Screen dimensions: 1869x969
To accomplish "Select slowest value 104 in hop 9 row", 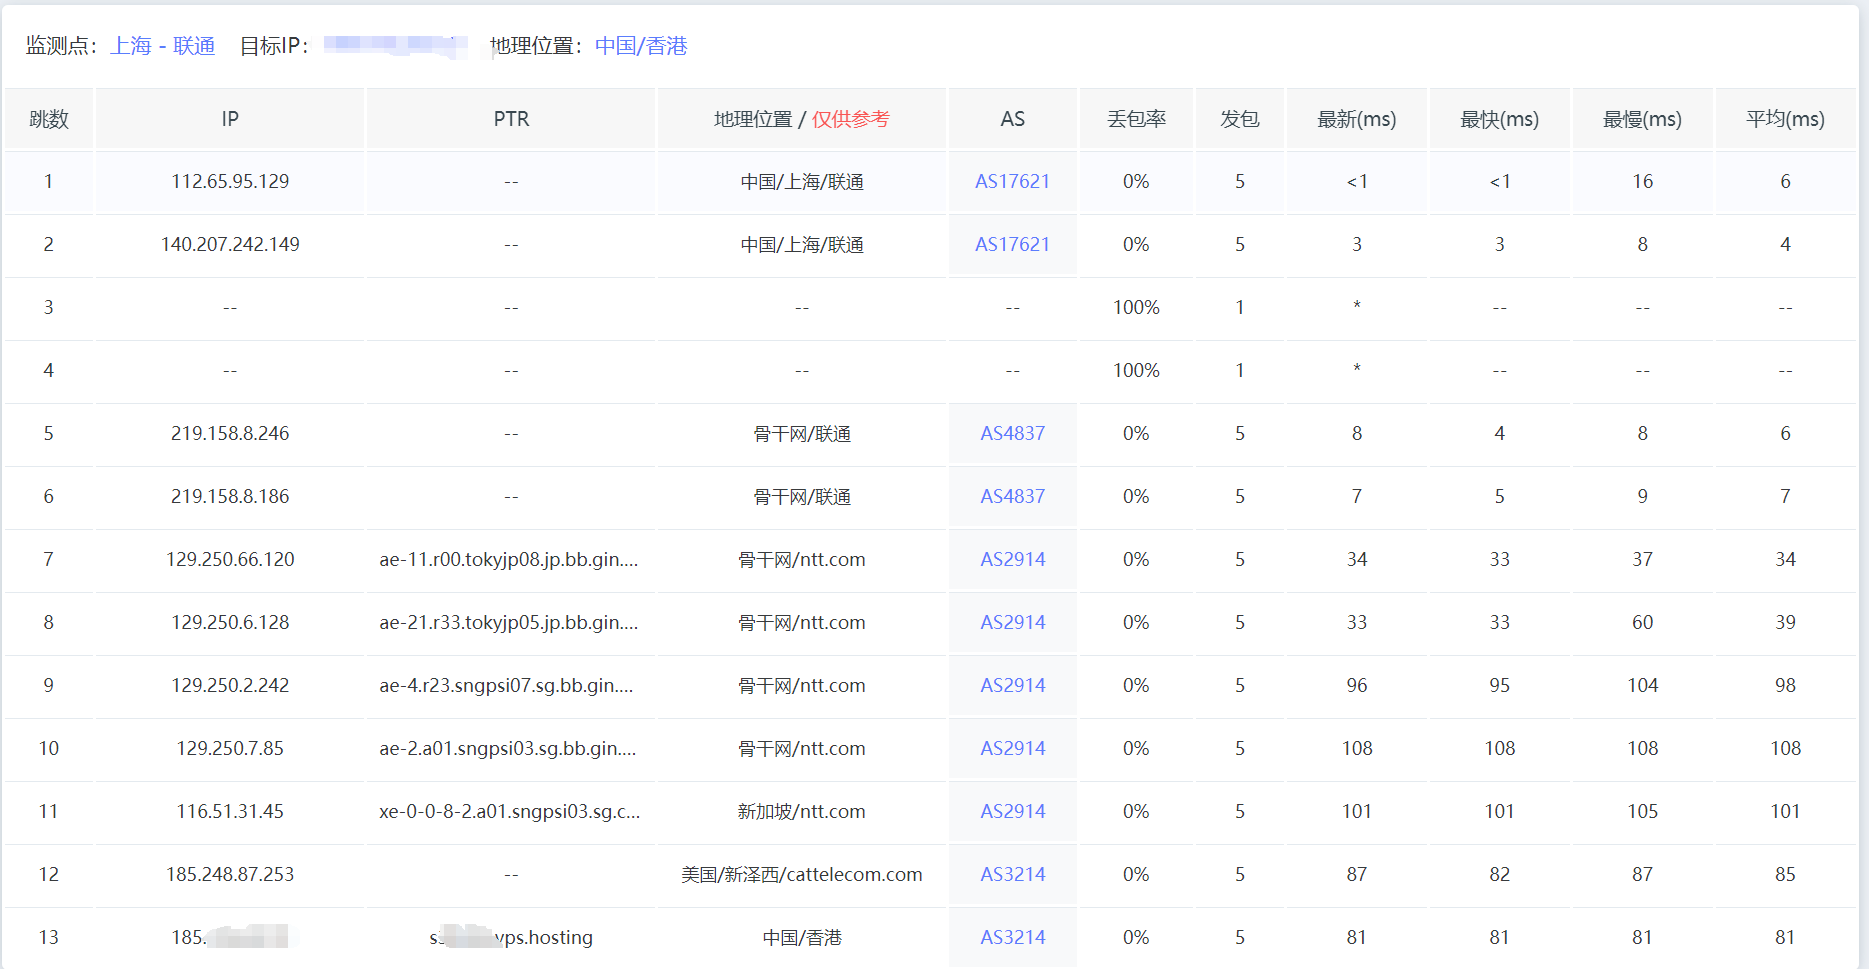I will point(1642,685).
